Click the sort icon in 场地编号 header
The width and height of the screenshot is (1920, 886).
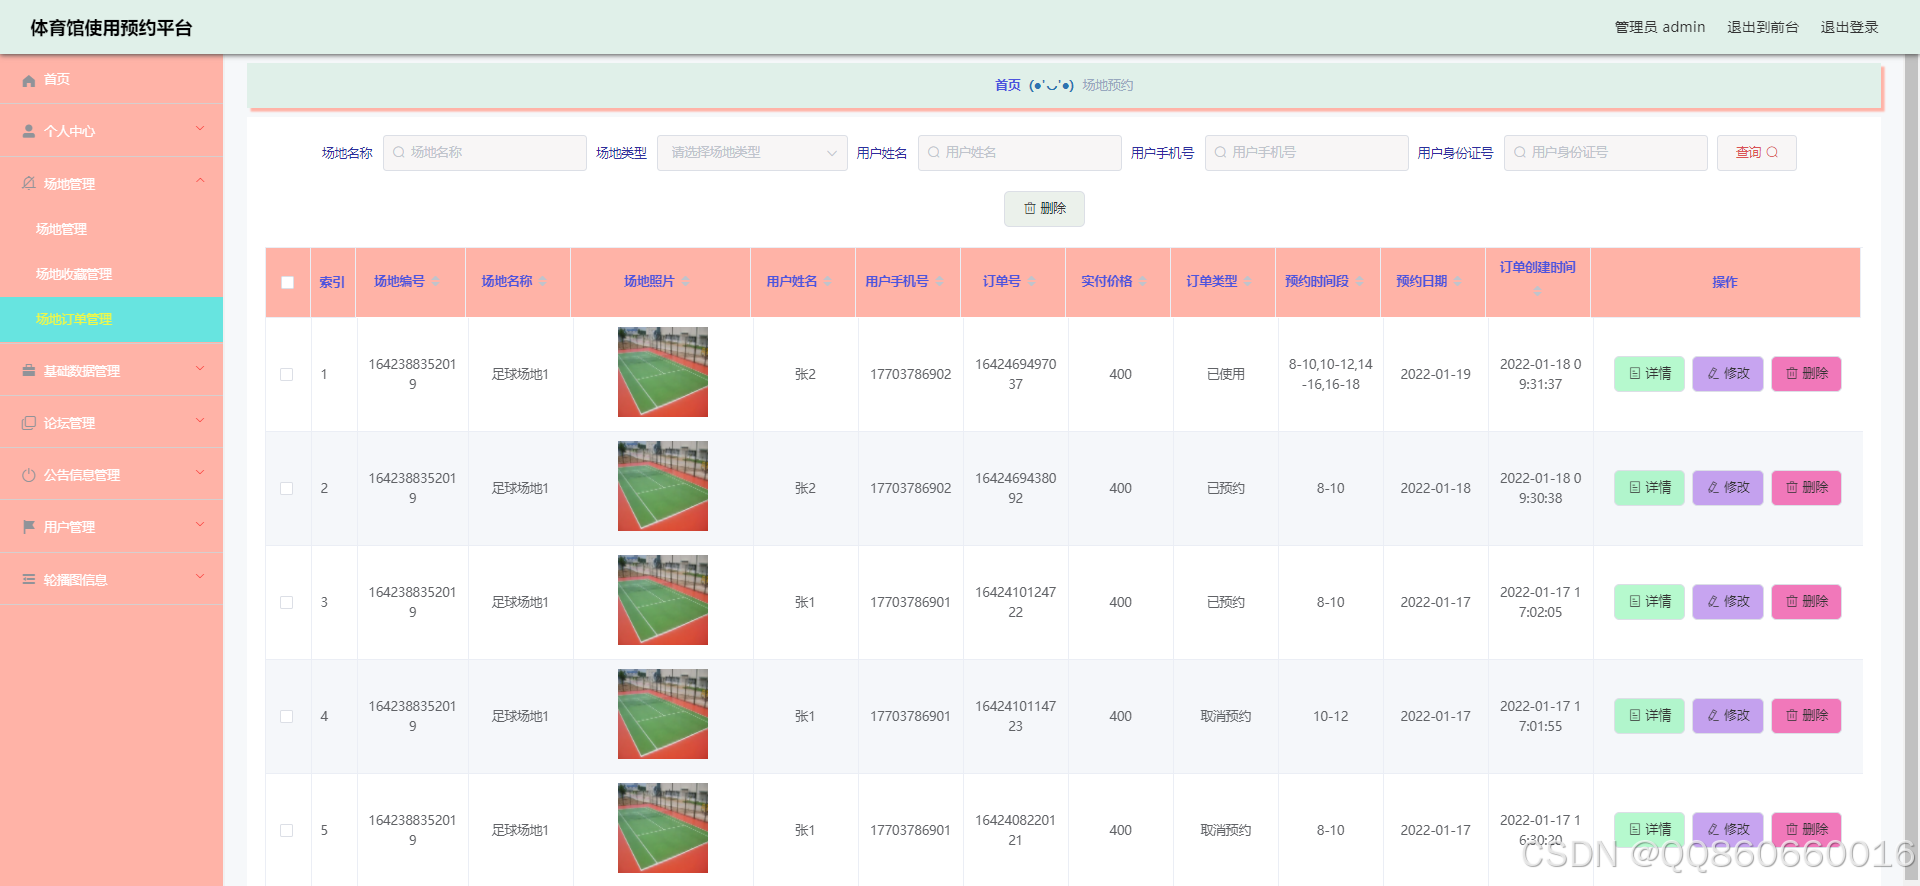pyautogui.click(x=436, y=282)
